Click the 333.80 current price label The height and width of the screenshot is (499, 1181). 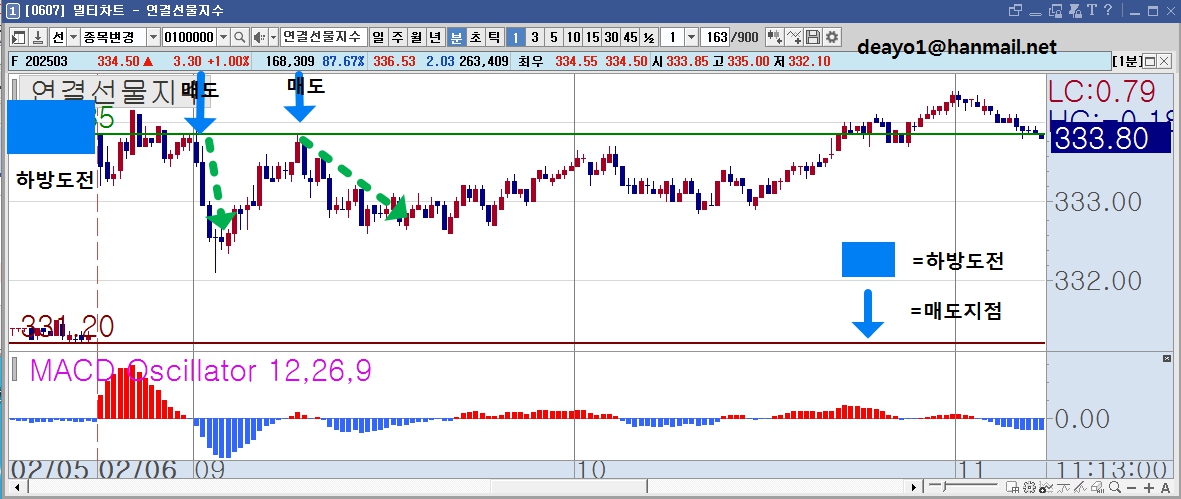point(1109,139)
